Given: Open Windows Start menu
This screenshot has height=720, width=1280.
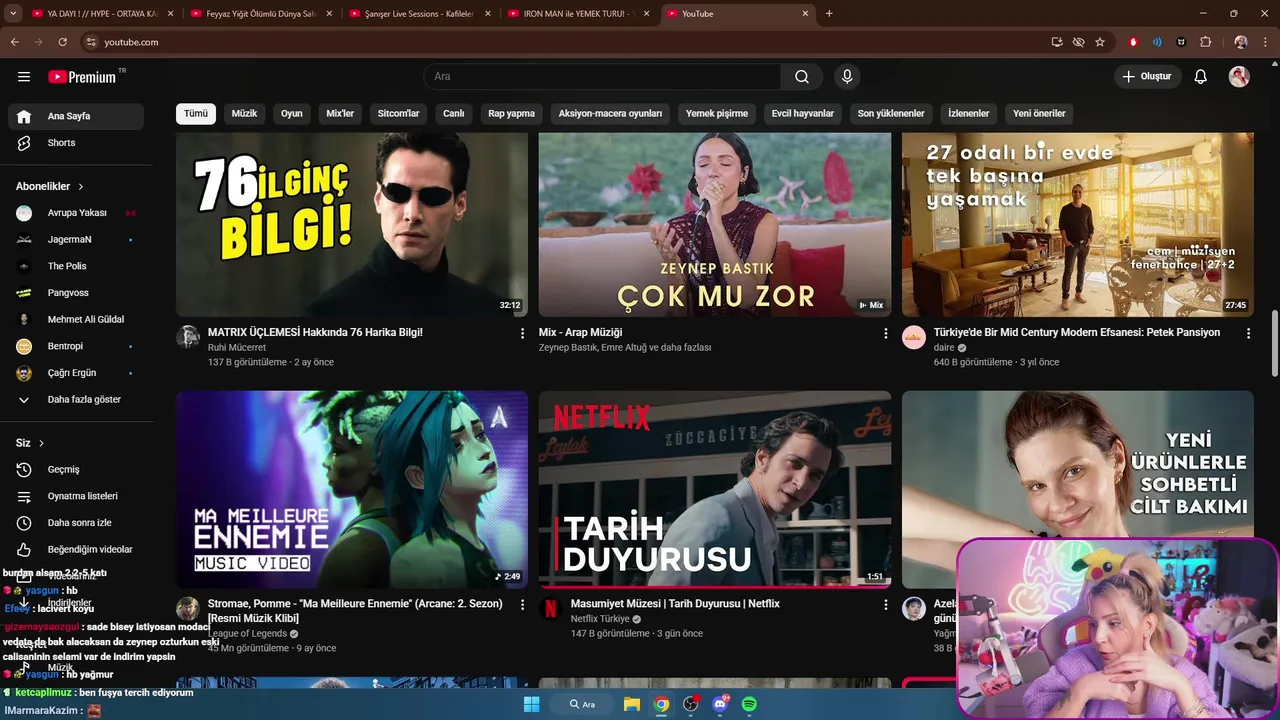Looking at the screenshot, I should tap(531, 704).
